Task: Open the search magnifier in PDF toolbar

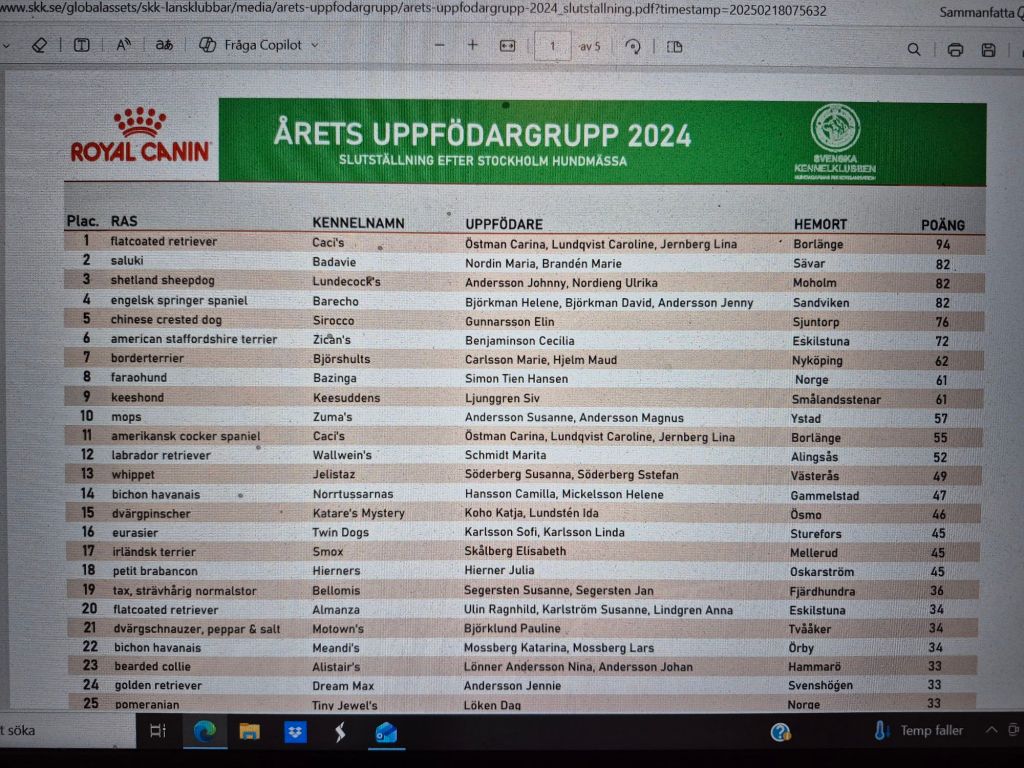Action: tap(914, 49)
